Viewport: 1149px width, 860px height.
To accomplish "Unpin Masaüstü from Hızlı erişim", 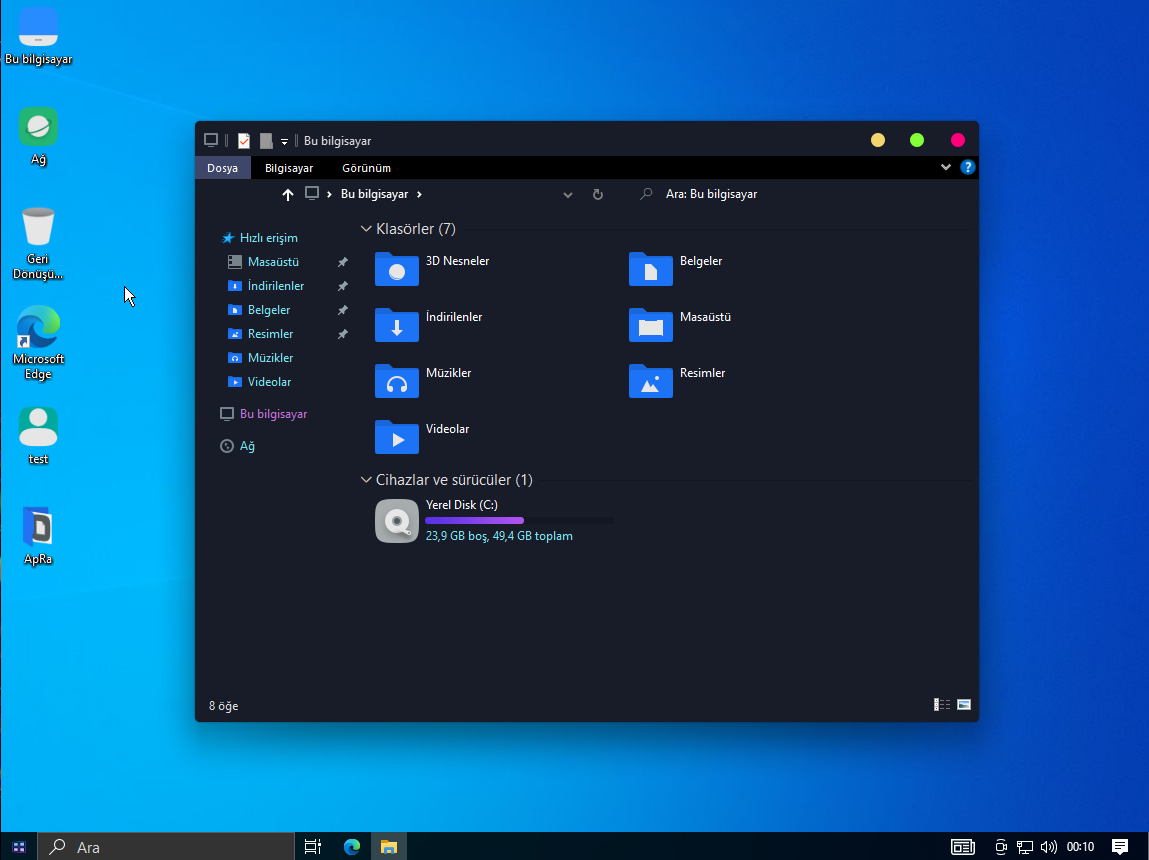I will (342, 262).
